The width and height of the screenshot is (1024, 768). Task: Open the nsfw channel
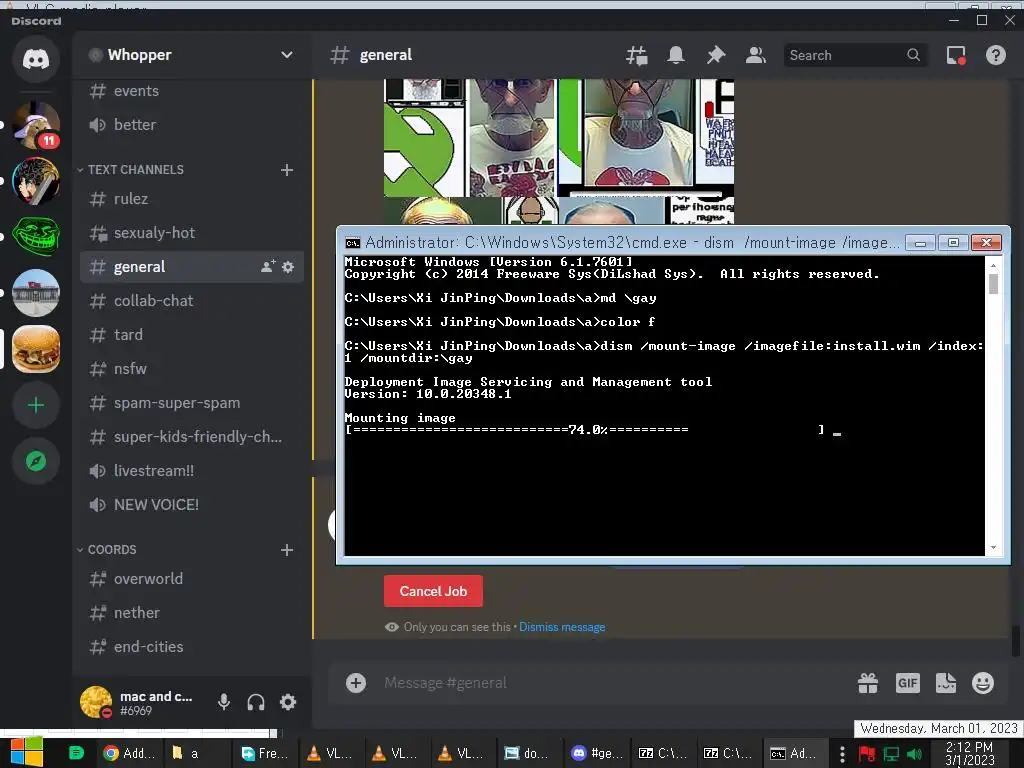point(191,369)
